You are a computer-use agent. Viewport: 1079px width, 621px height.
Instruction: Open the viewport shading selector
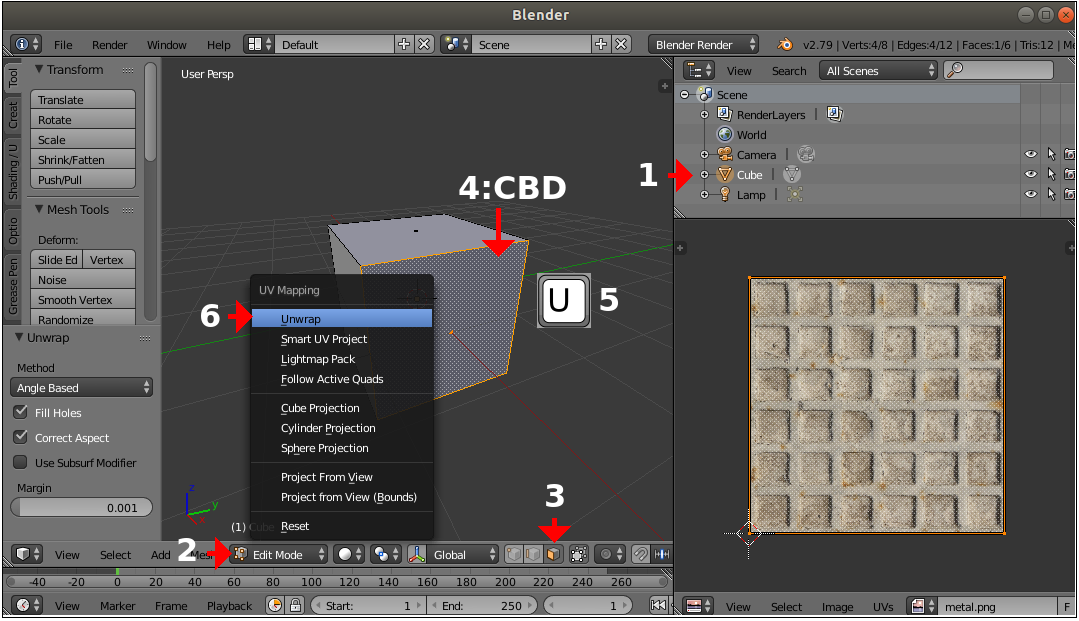pyautogui.click(x=349, y=554)
